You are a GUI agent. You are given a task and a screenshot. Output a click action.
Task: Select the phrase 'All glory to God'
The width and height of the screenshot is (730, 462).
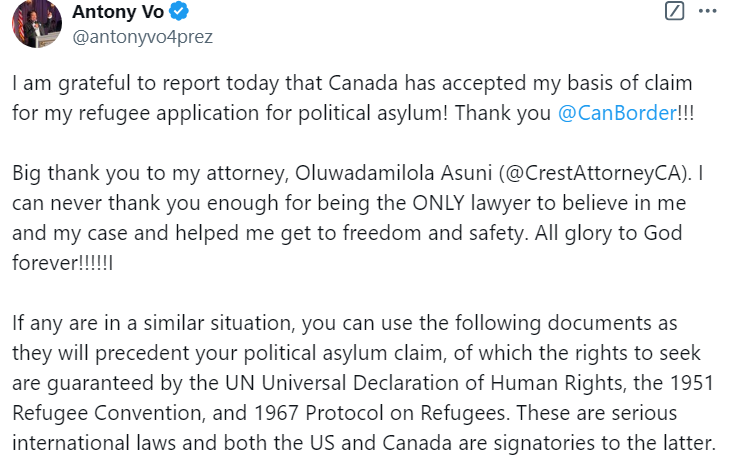pos(608,233)
